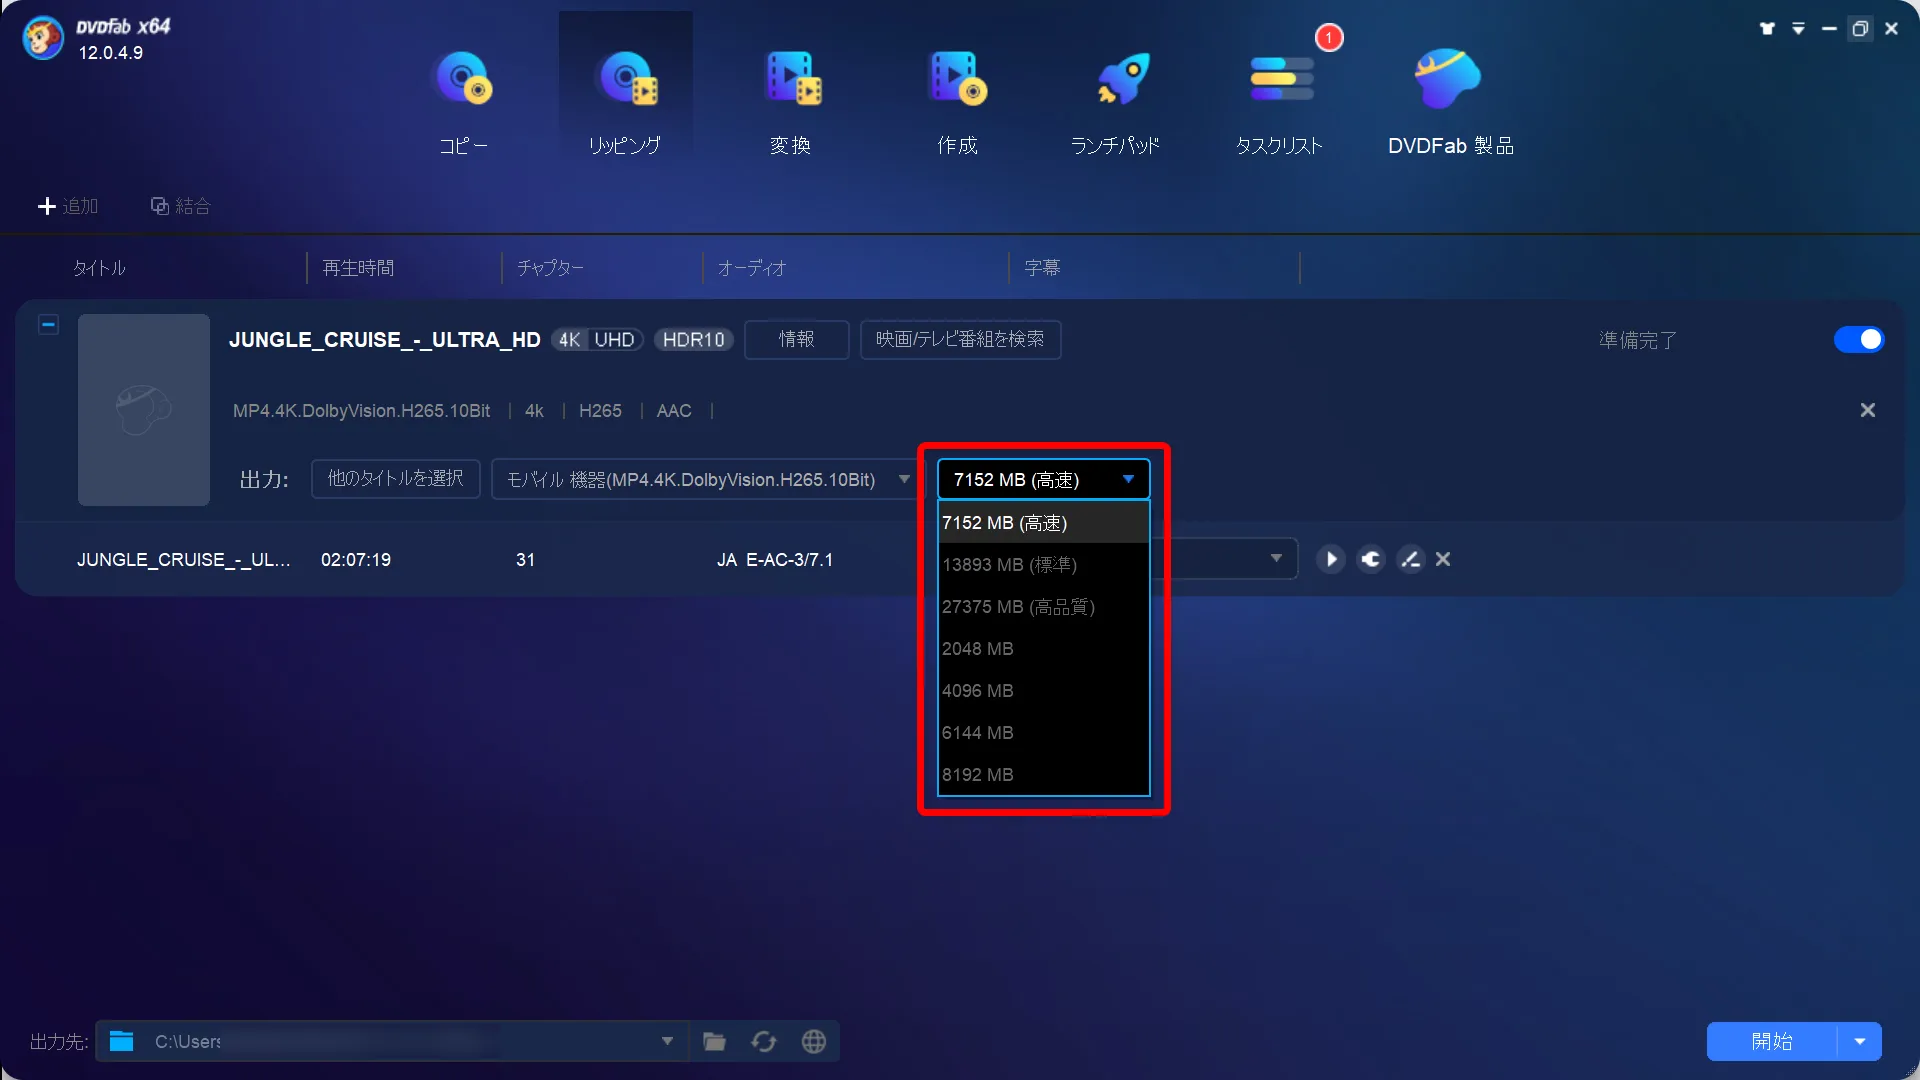Click the オーディオ column header
This screenshot has width=1920, height=1080.
pos(752,268)
